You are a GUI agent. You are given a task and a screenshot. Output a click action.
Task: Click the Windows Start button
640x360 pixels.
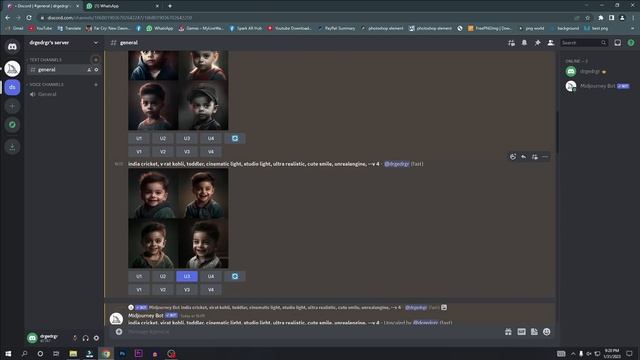[8, 353]
